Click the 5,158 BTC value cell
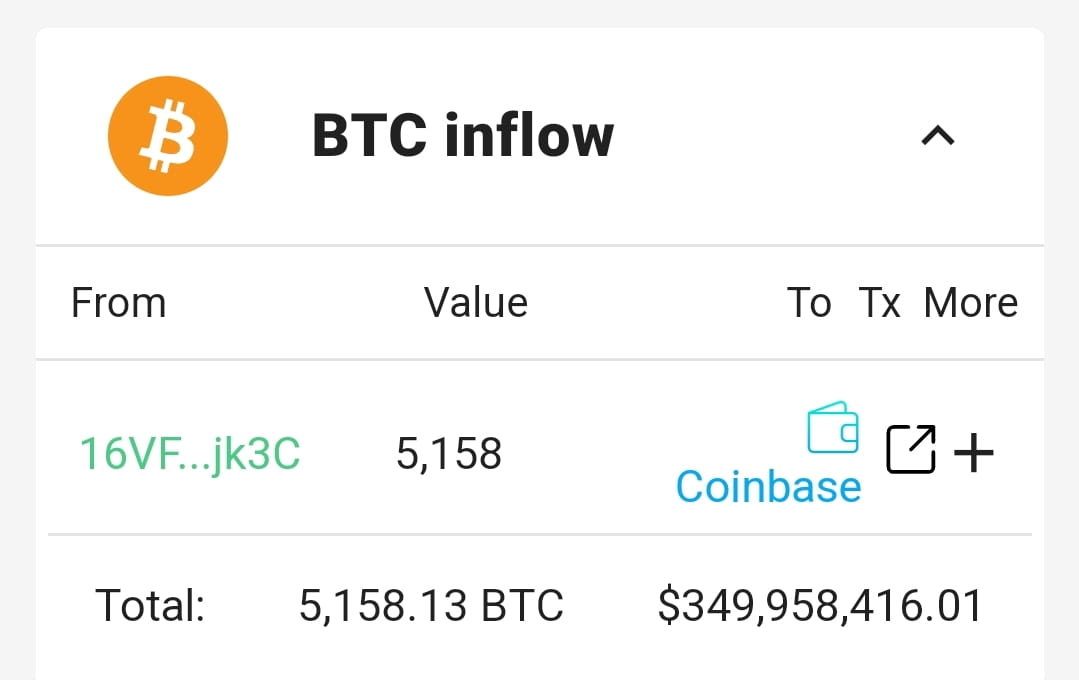Image resolution: width=1079 pixels, height=680 pixels. click(x=449, y=452)
